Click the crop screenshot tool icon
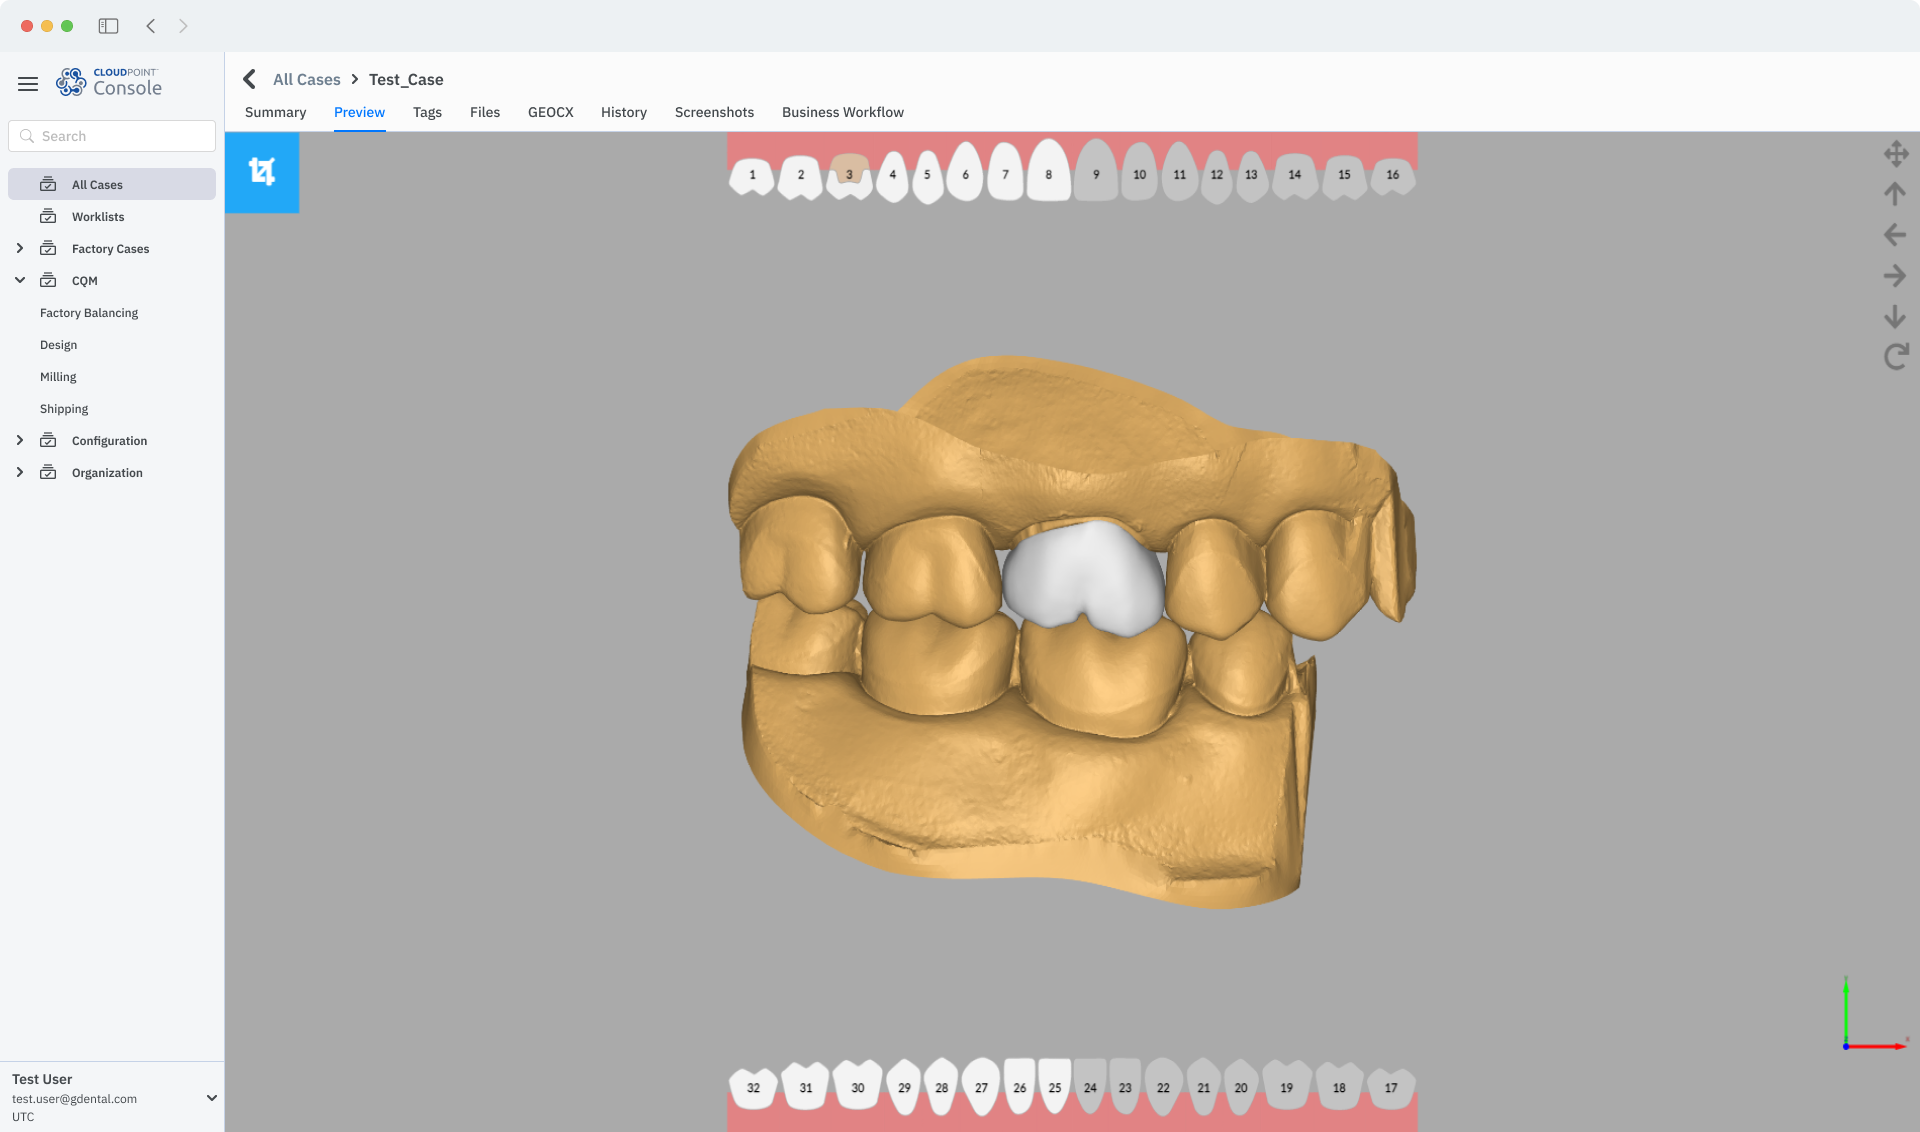 coord(262,172)
